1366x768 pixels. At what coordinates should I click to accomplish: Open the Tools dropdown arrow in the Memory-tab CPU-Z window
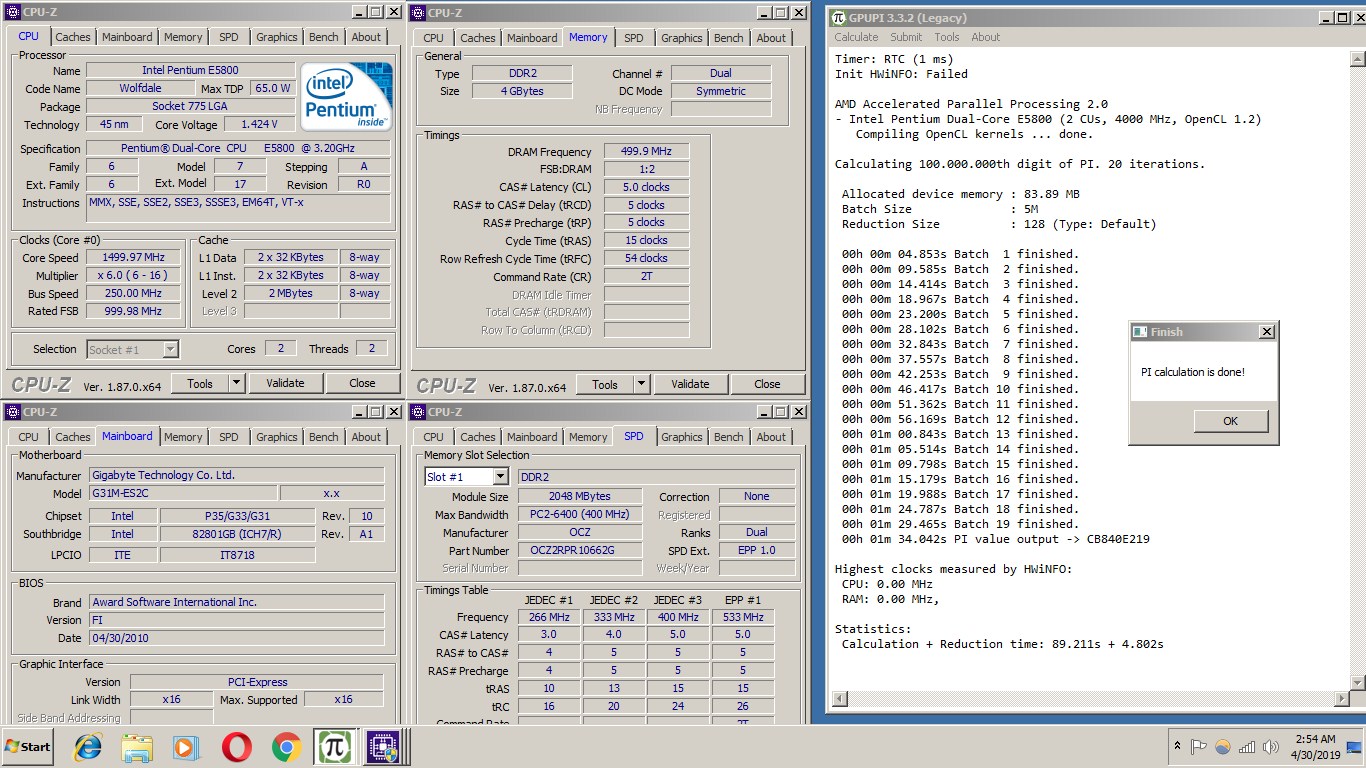coord(642,384)
